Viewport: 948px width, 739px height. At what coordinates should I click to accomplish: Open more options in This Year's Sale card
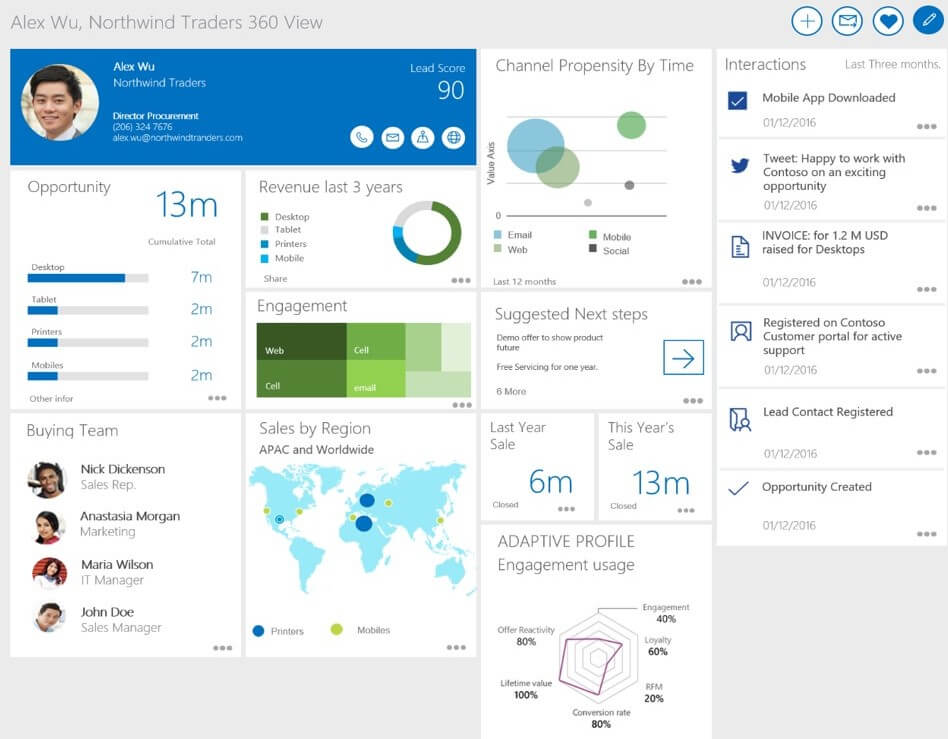click(686, 510)
